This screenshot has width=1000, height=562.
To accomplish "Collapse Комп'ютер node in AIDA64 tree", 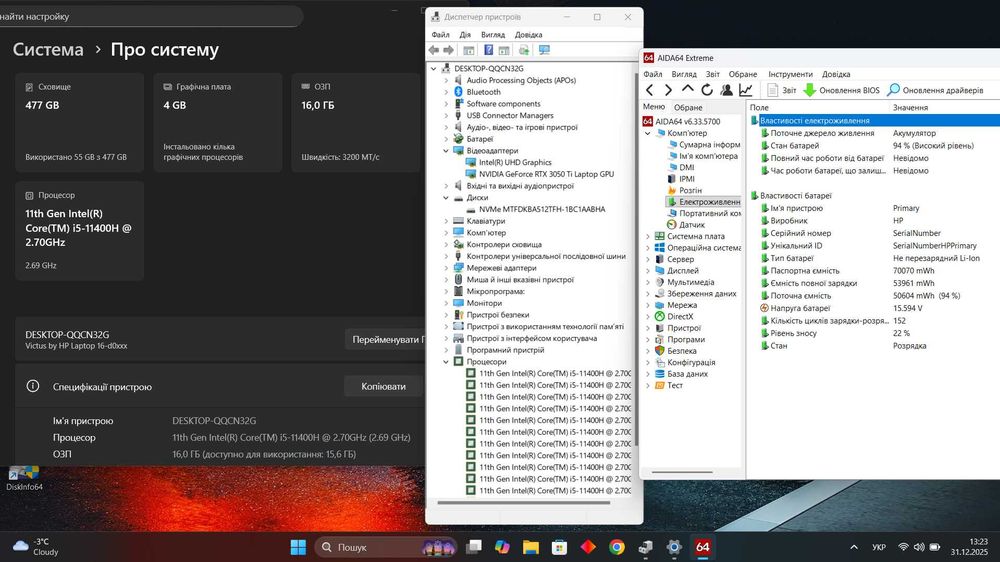I will (x=647, y=133).
